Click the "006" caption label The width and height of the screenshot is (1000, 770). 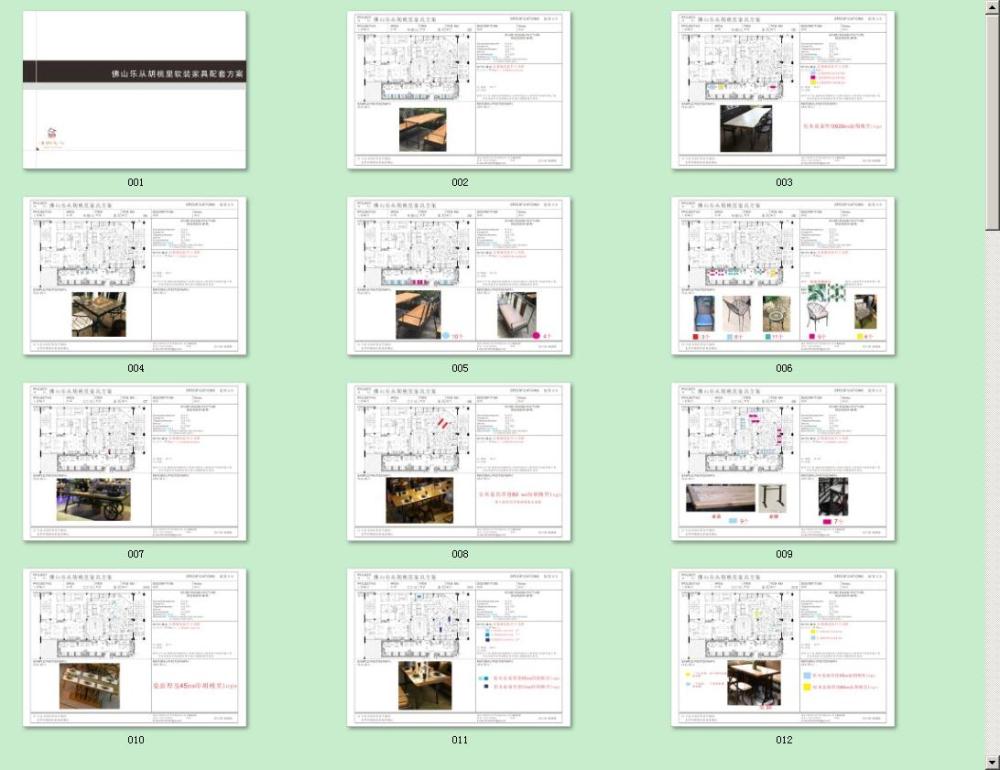[x=783, y=369]
